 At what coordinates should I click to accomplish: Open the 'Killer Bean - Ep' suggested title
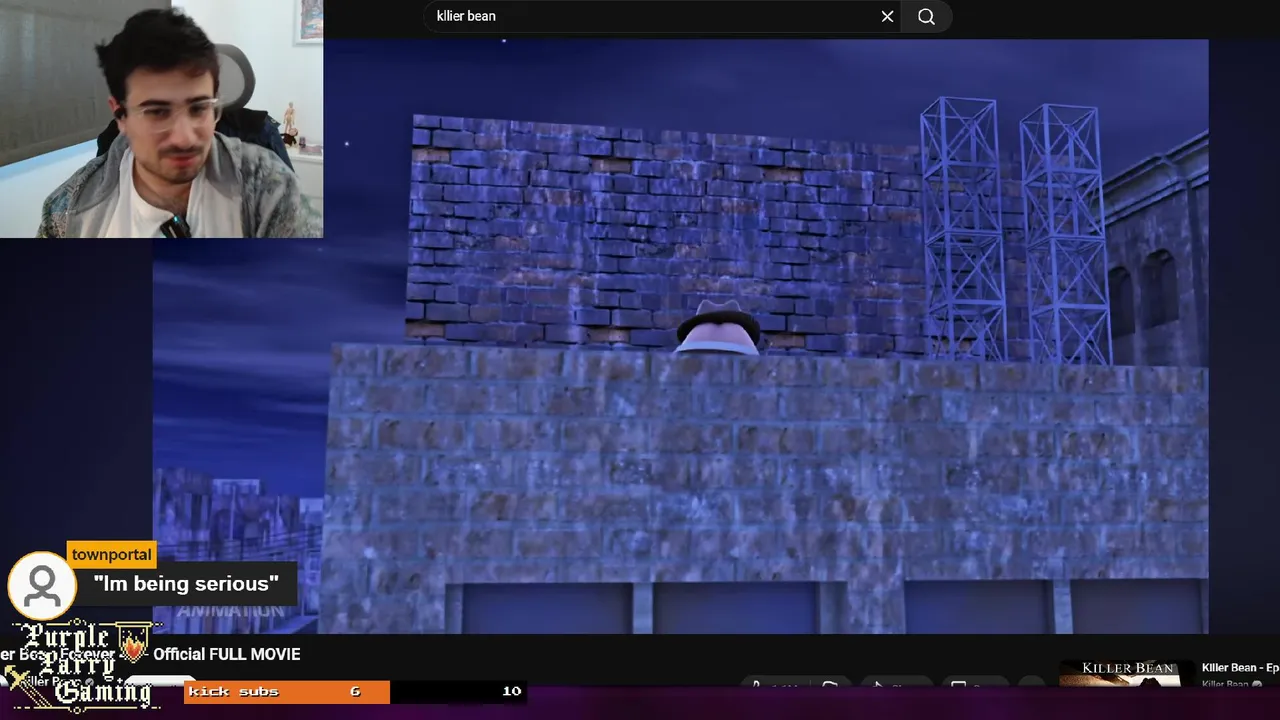pos(1240,667)
